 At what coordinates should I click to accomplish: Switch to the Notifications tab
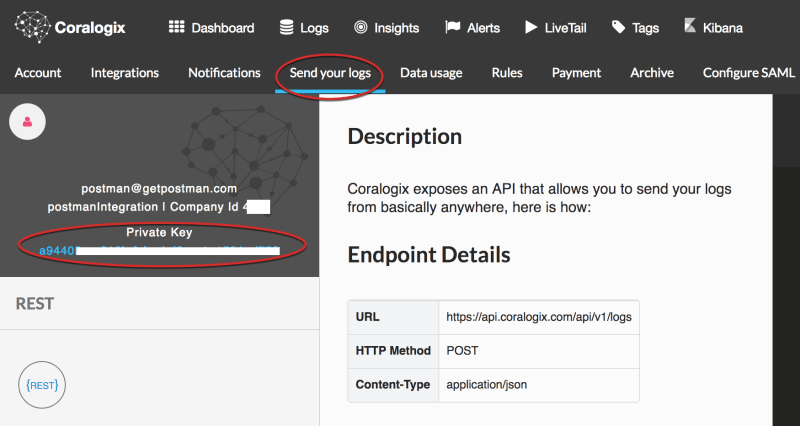tap(224, 73)
